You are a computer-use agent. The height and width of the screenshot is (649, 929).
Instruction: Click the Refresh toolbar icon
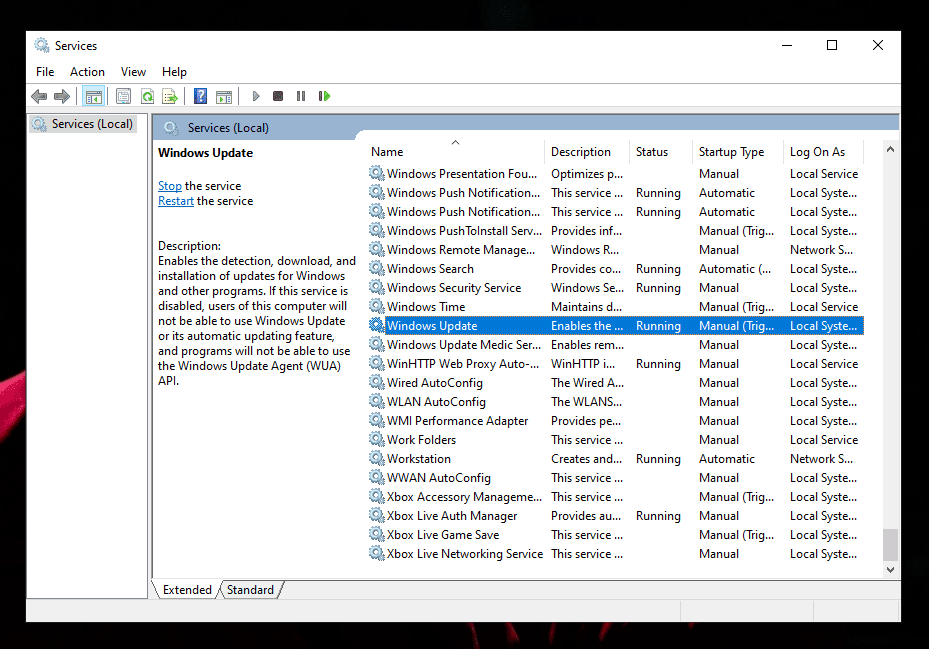click(x=147, y=96)
